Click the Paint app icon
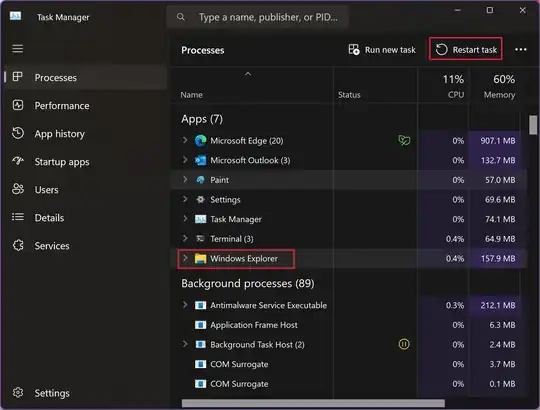This screenshot has width=540, height=410. click(200, 180)
